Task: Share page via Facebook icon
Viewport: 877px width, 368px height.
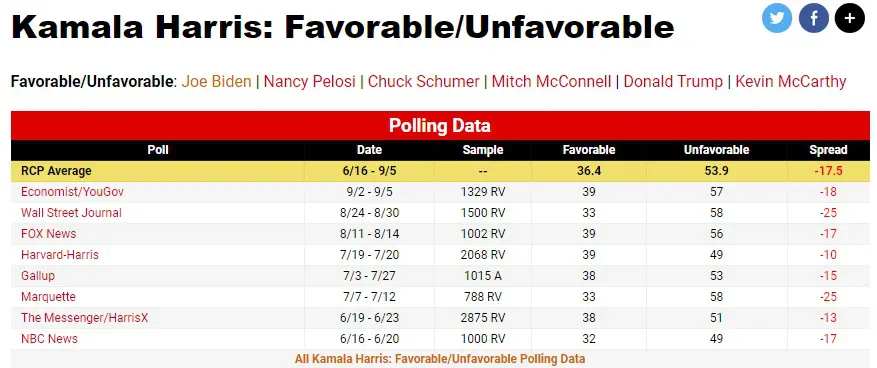Action: 813,18
